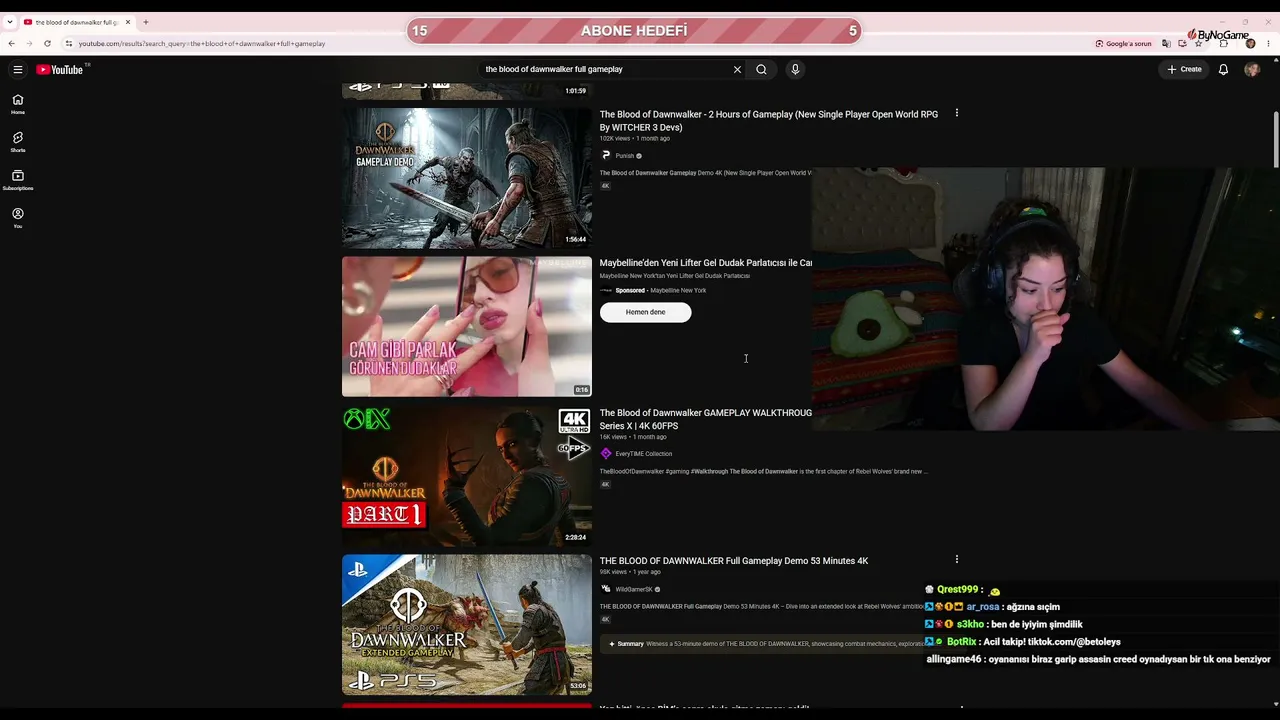Translate this page via the translate icon
Image resolution: width=1280 pixels, height=720 pixels.
coord(1166,44)
